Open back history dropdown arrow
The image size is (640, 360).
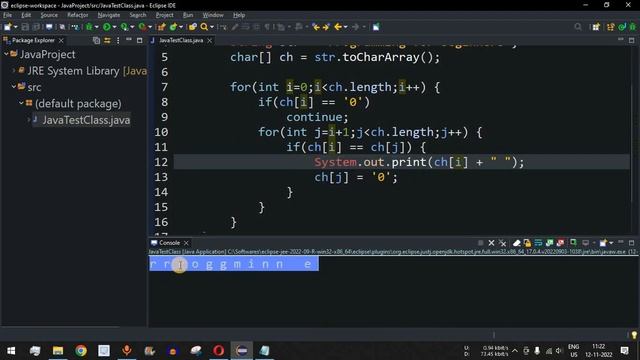click(346, 27)
